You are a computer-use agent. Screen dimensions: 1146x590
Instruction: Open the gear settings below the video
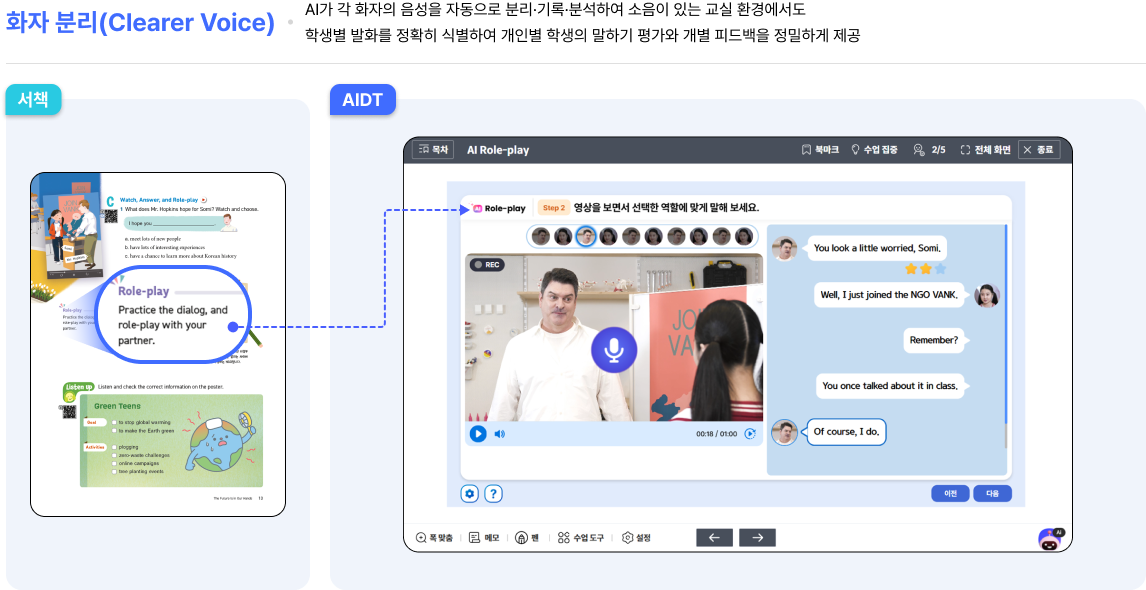pos(470,494)
